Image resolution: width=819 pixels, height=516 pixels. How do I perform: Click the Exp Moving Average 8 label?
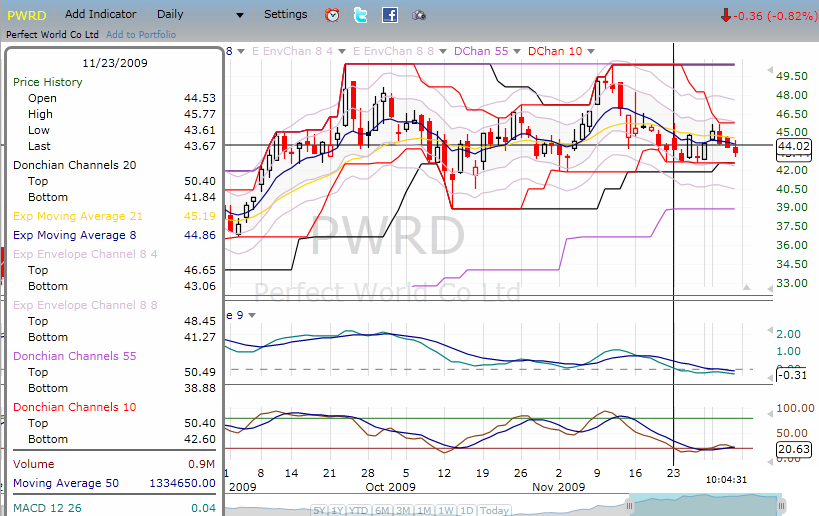click(75, 235)
